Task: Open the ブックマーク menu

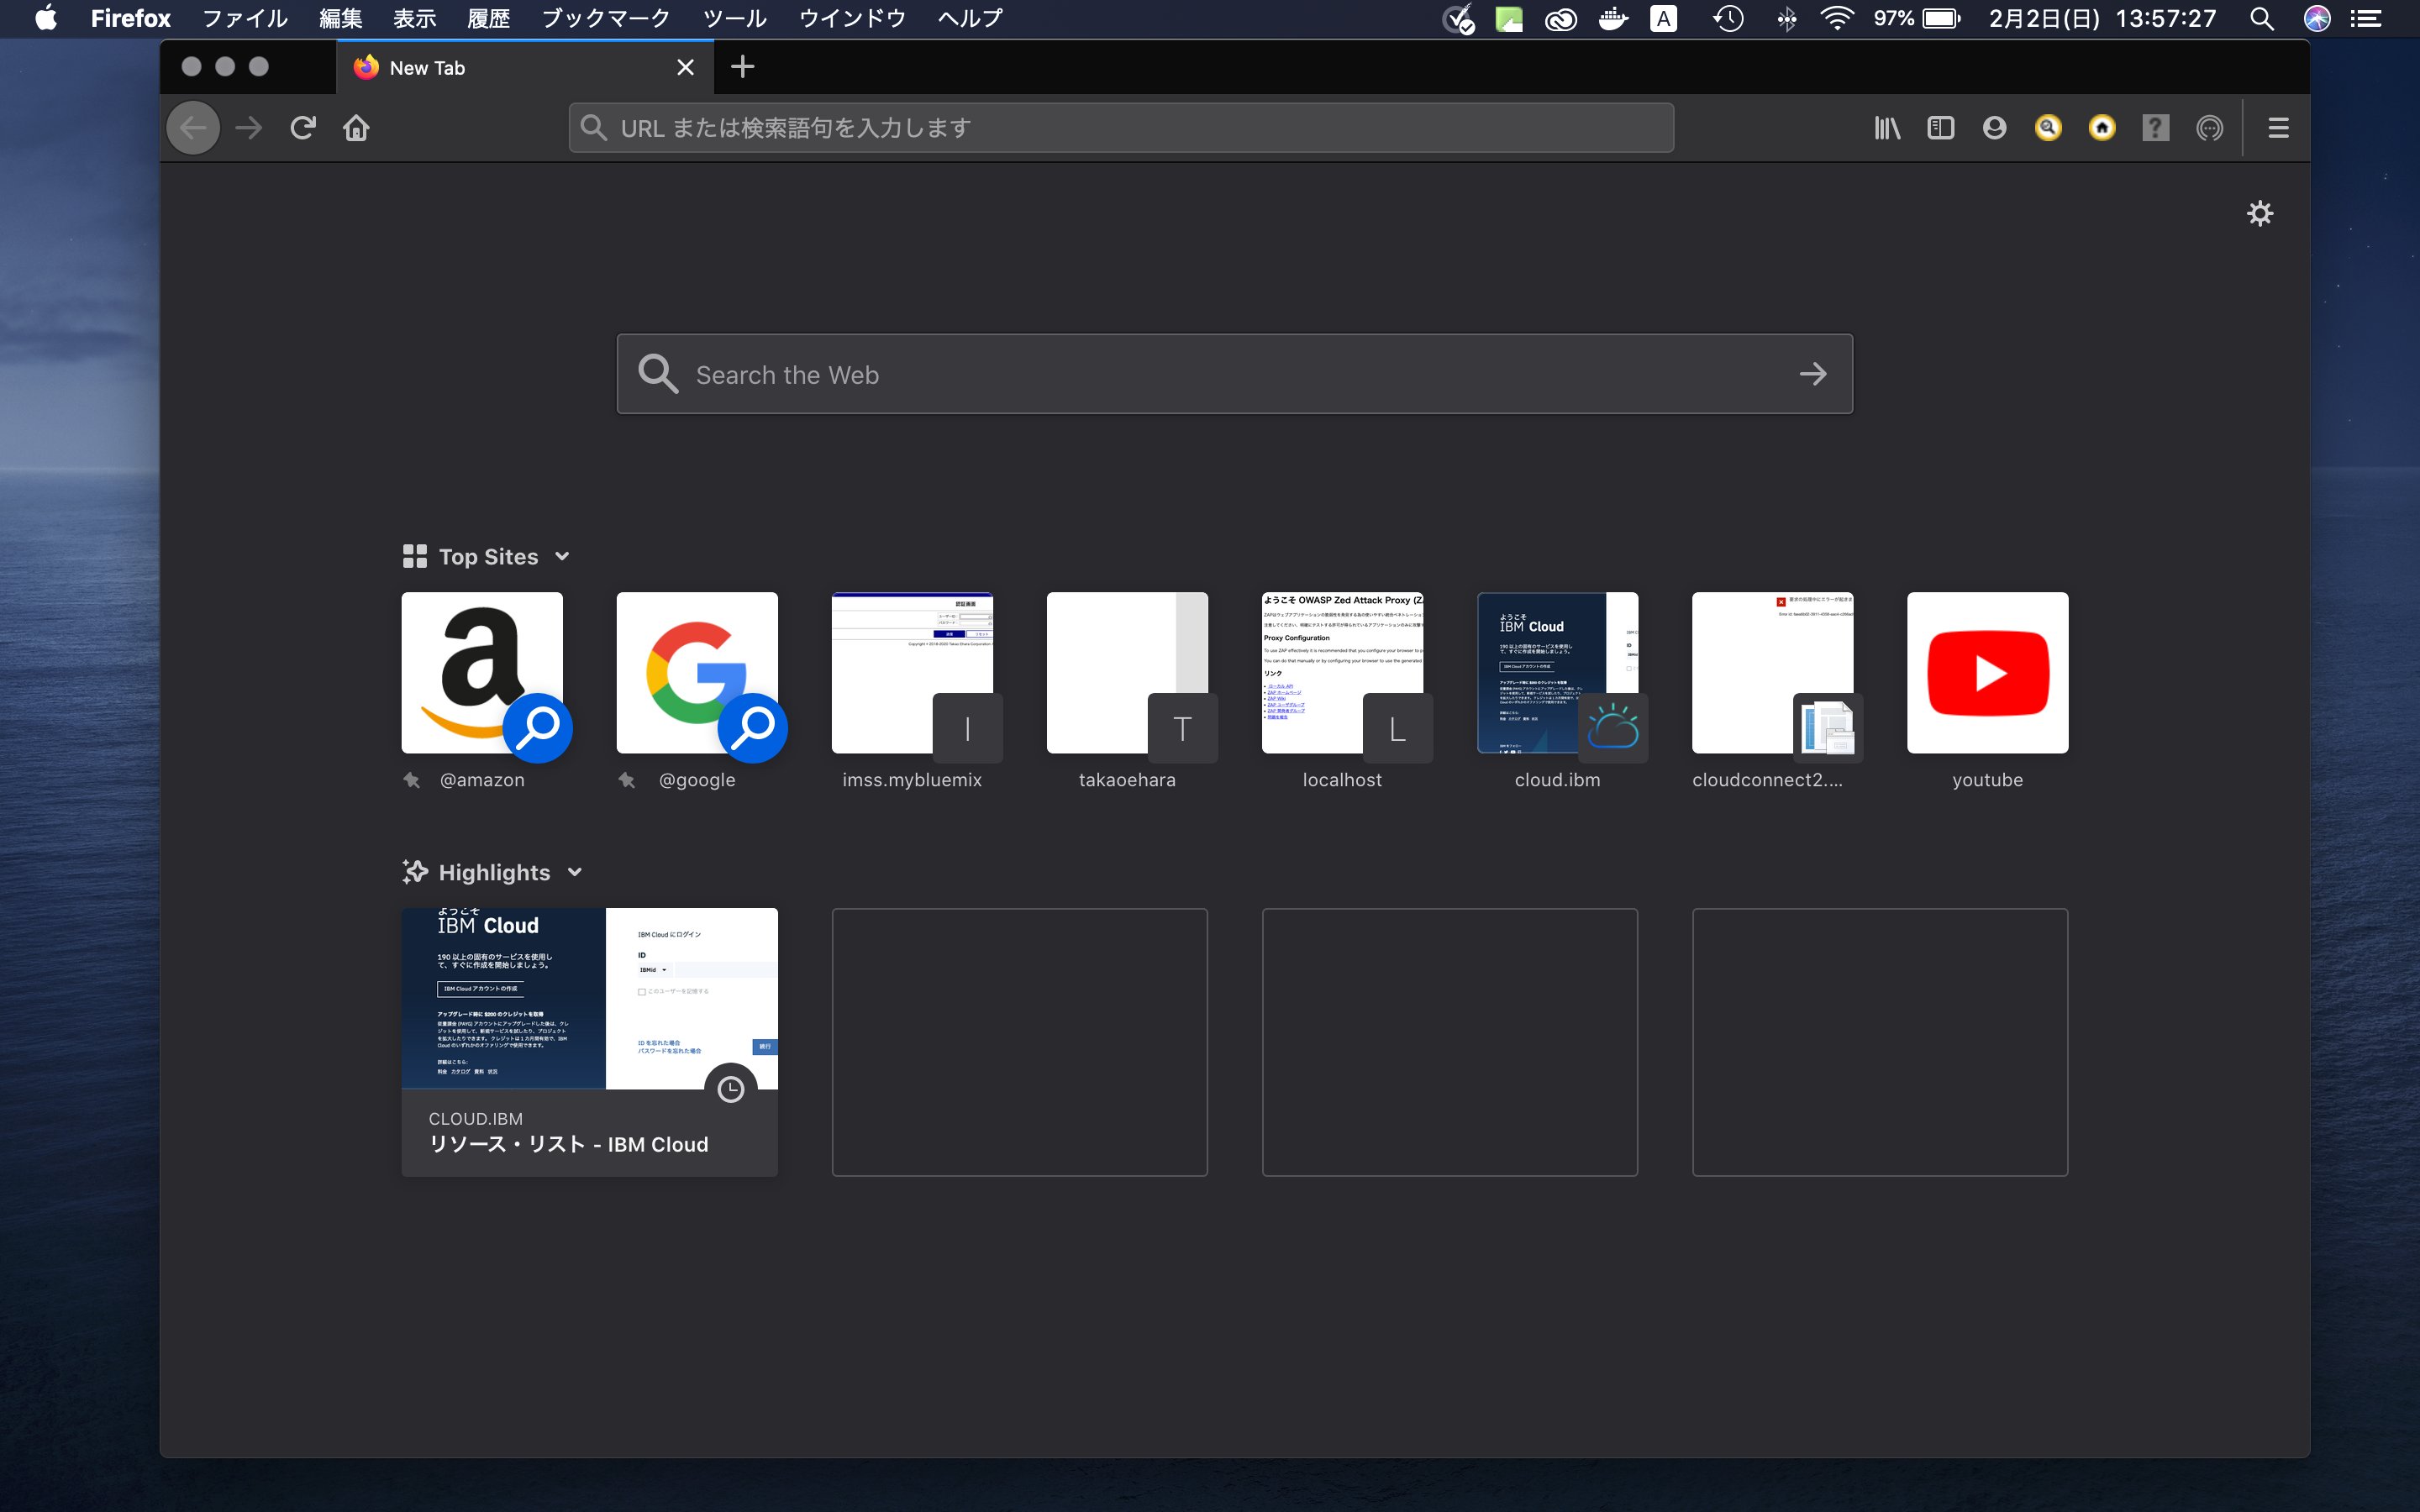Action: 606,18
